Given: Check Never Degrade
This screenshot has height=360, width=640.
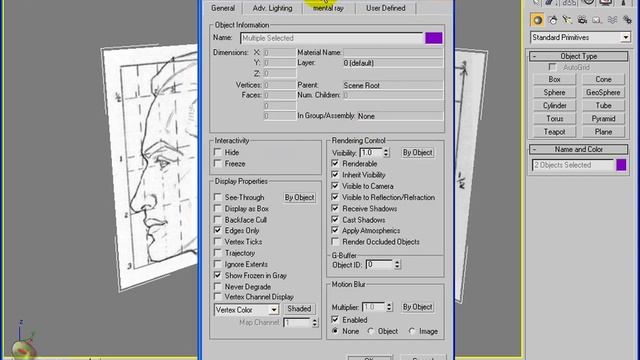Looking at the screenshot, I should (x=218, y=287).
